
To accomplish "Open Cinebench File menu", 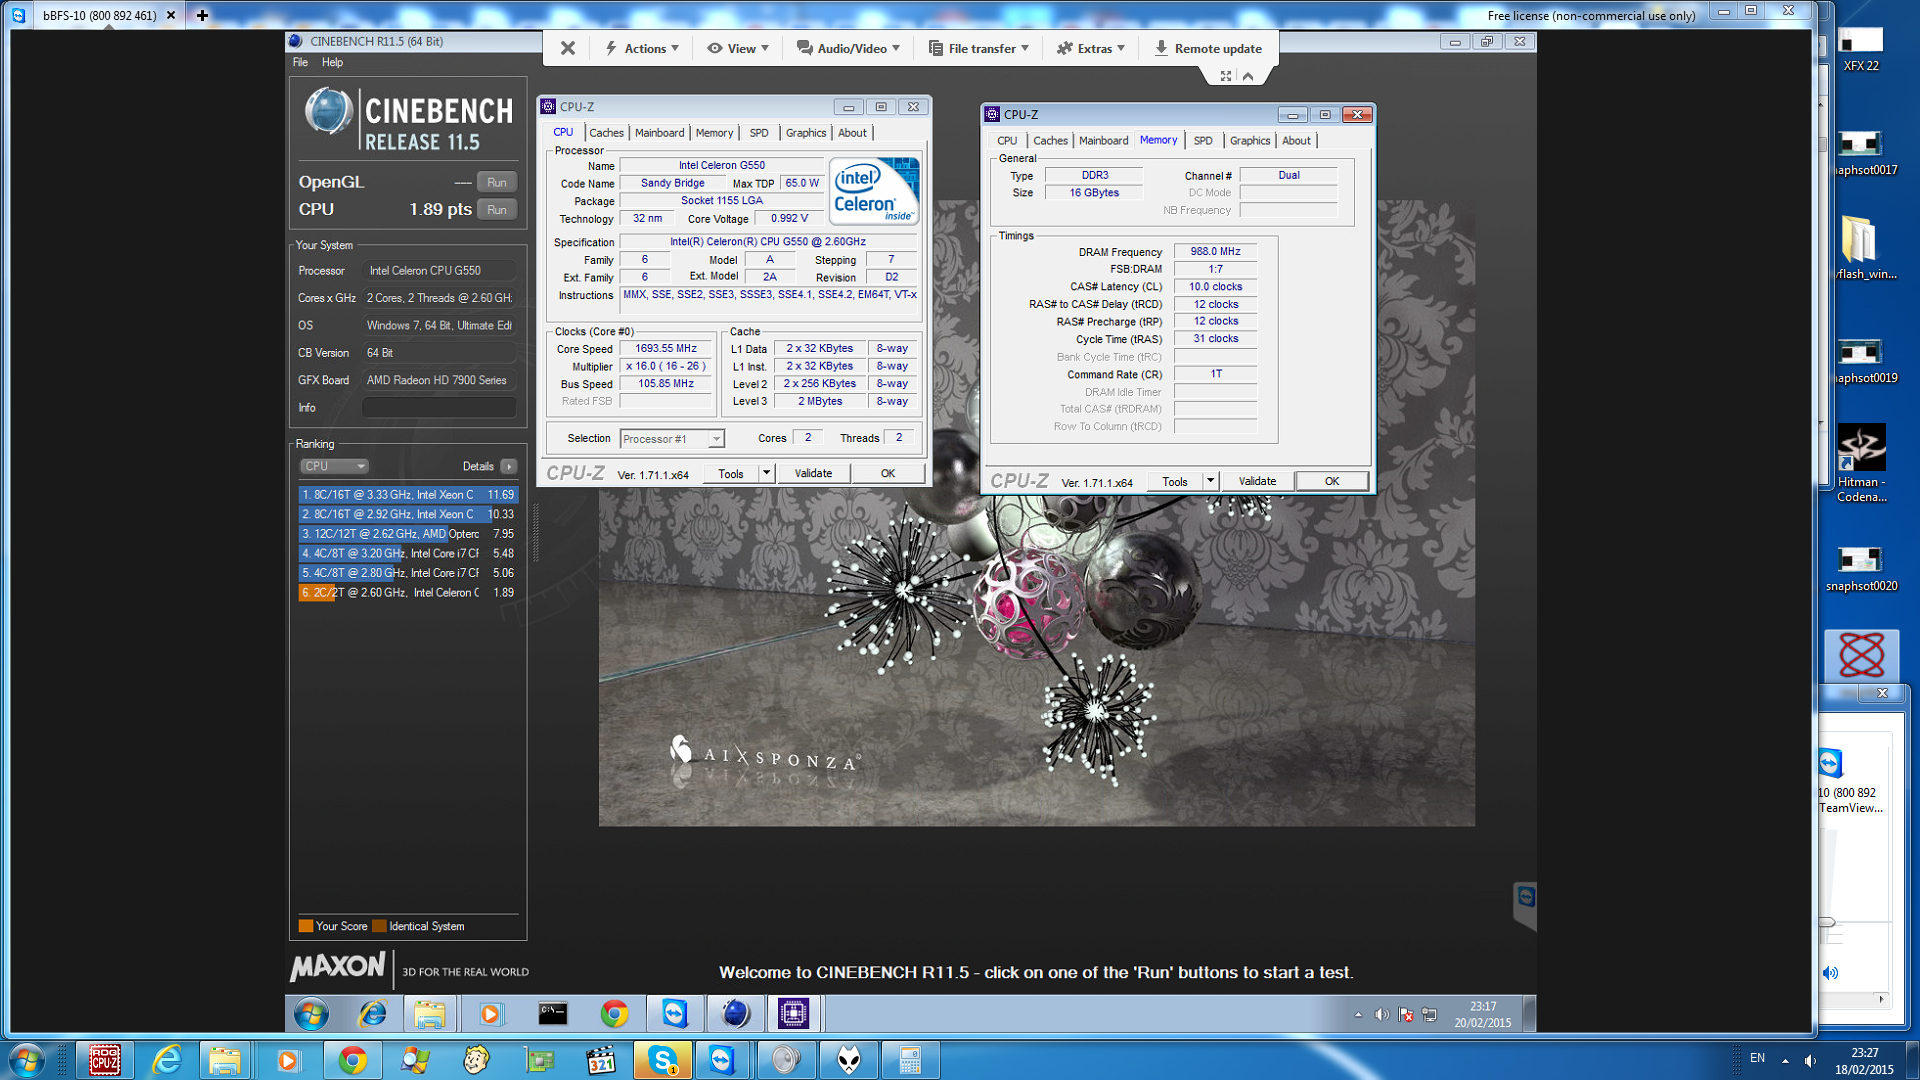I will click(x=300, y=62).
